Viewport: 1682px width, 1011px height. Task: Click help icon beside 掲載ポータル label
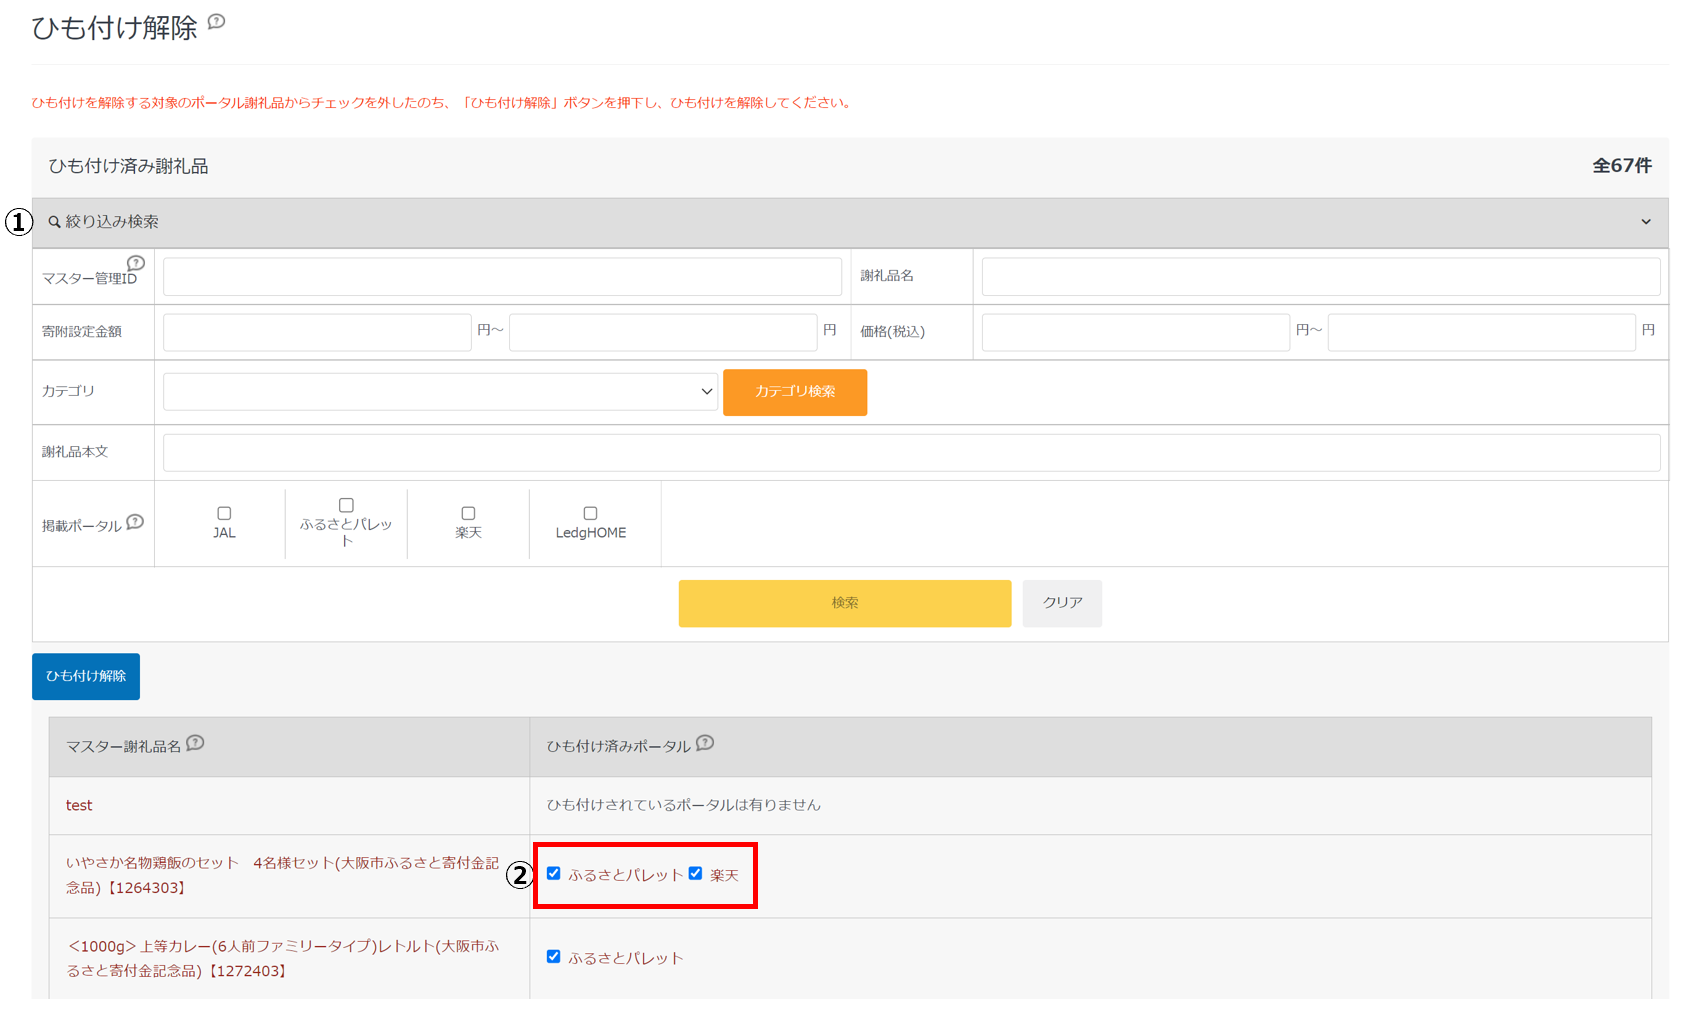click(135, 522)
